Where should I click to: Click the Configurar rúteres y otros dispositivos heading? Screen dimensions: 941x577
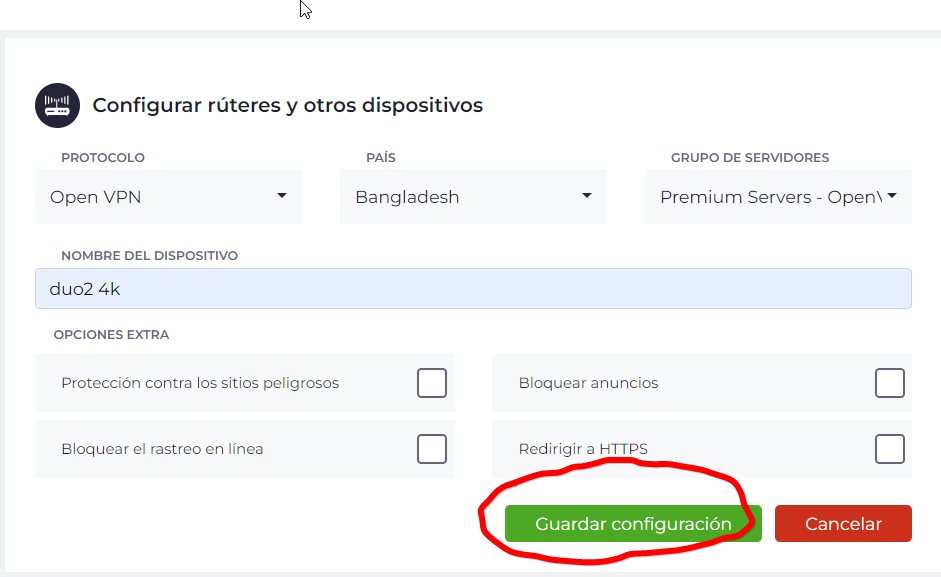[287, 105]
